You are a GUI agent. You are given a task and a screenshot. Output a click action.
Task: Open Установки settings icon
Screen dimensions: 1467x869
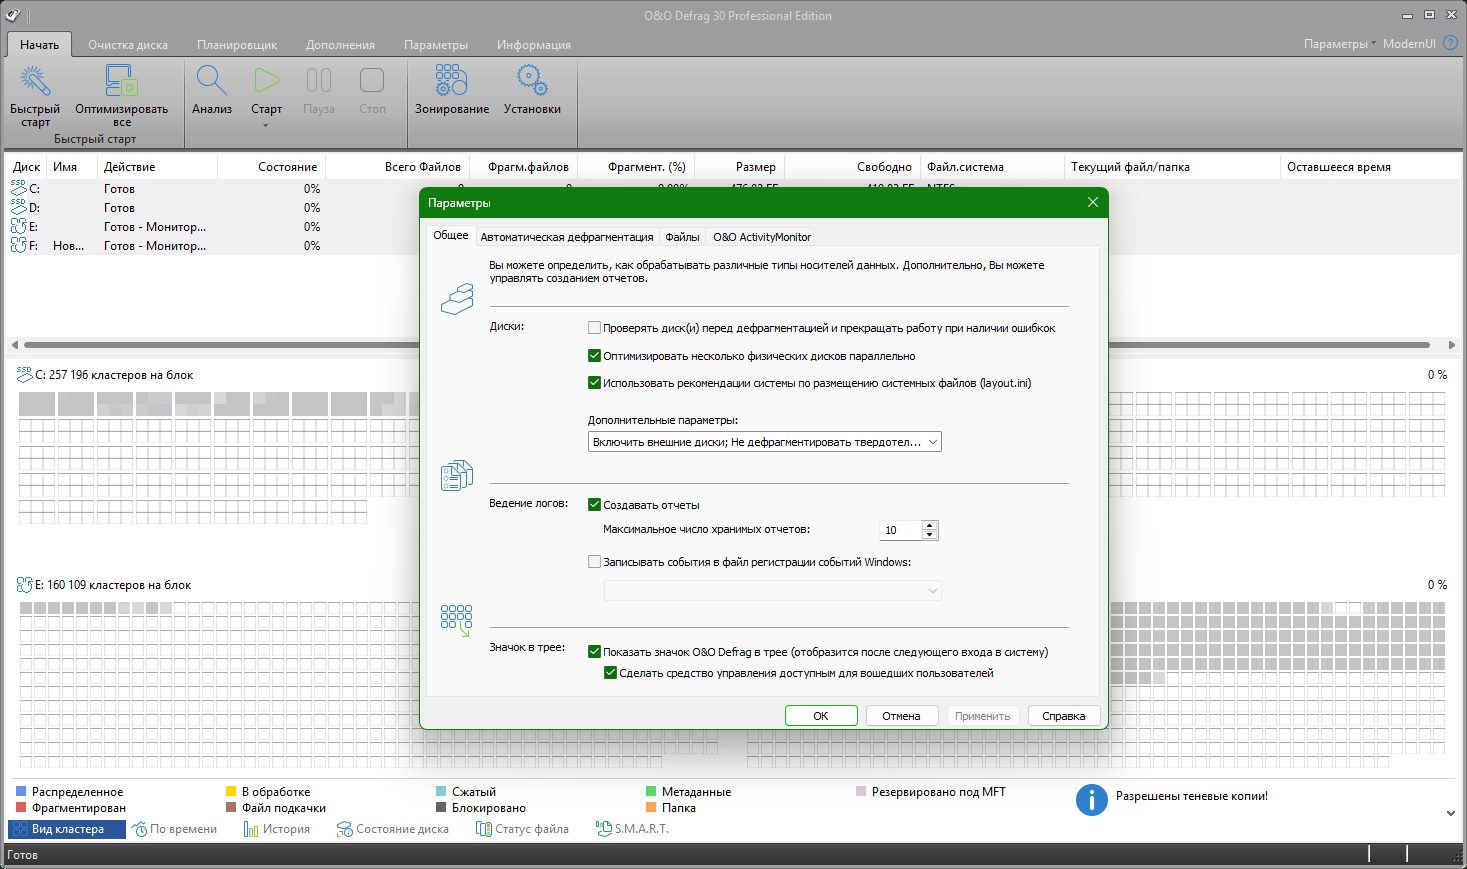[x=532, y=82]
